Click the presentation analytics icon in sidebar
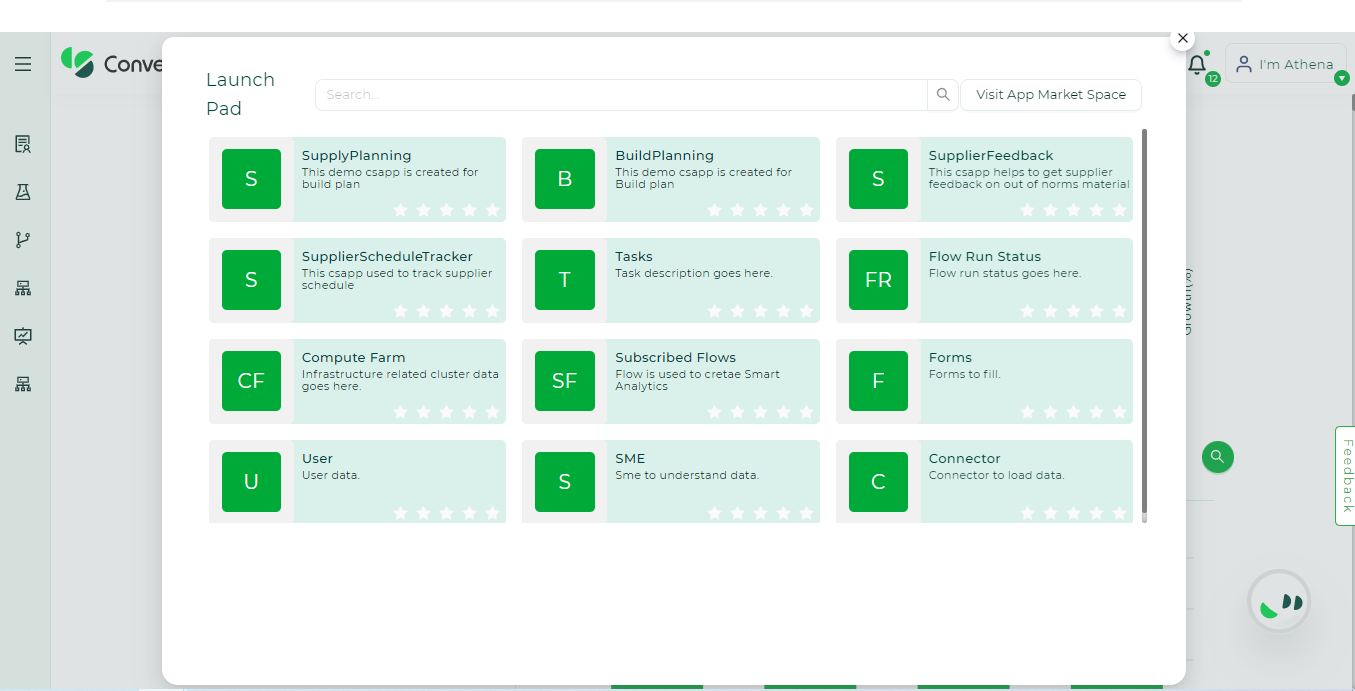The image size is (1355, 691). pyautogui.click(x=22, y=336)
